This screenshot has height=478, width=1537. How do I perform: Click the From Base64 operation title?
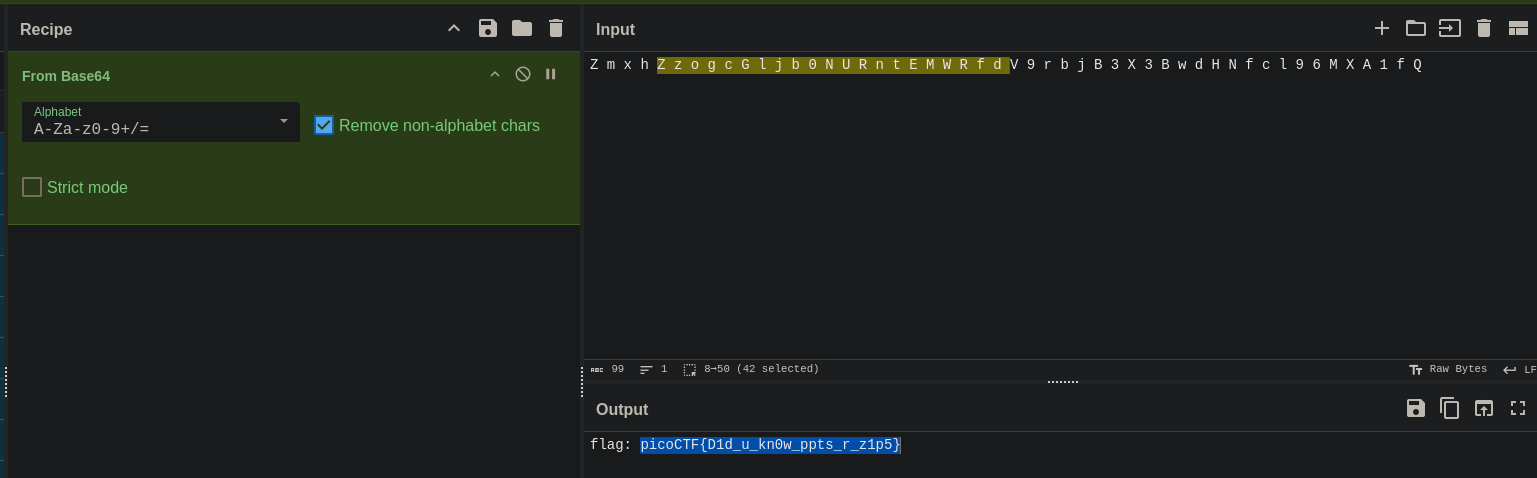coord(66,76)
